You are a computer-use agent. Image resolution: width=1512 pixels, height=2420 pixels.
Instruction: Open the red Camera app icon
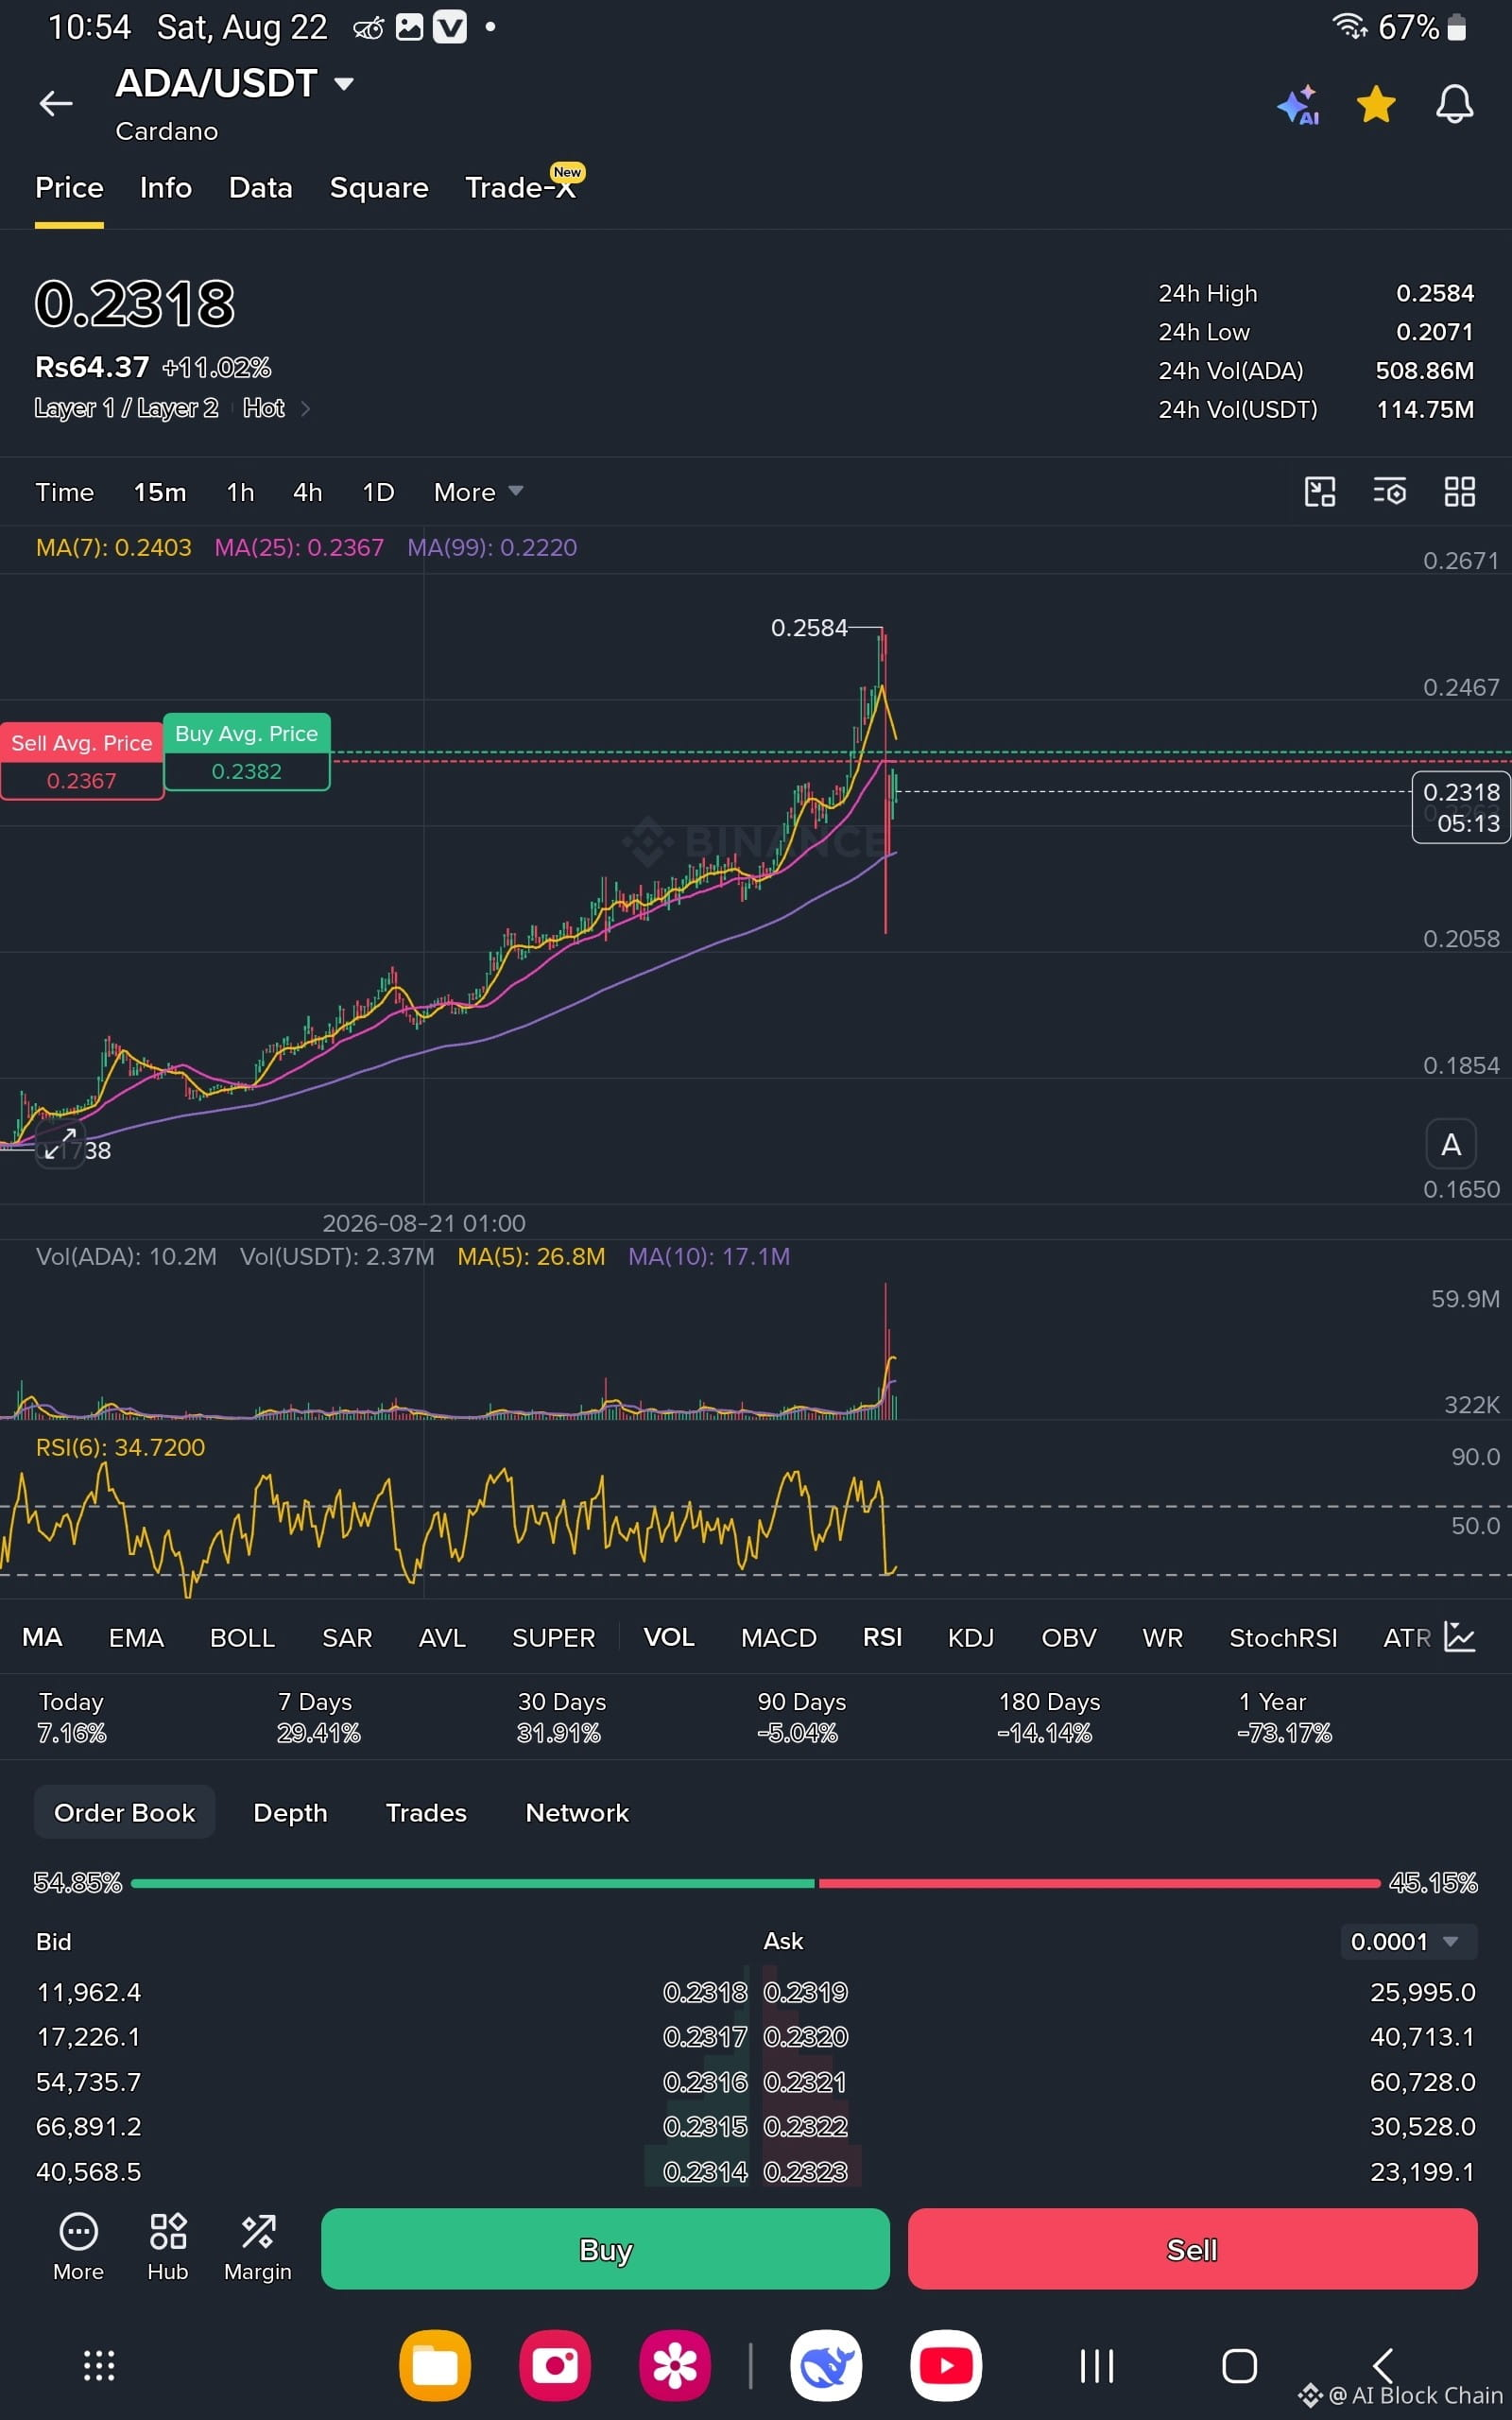click(x=555, y=2365)
